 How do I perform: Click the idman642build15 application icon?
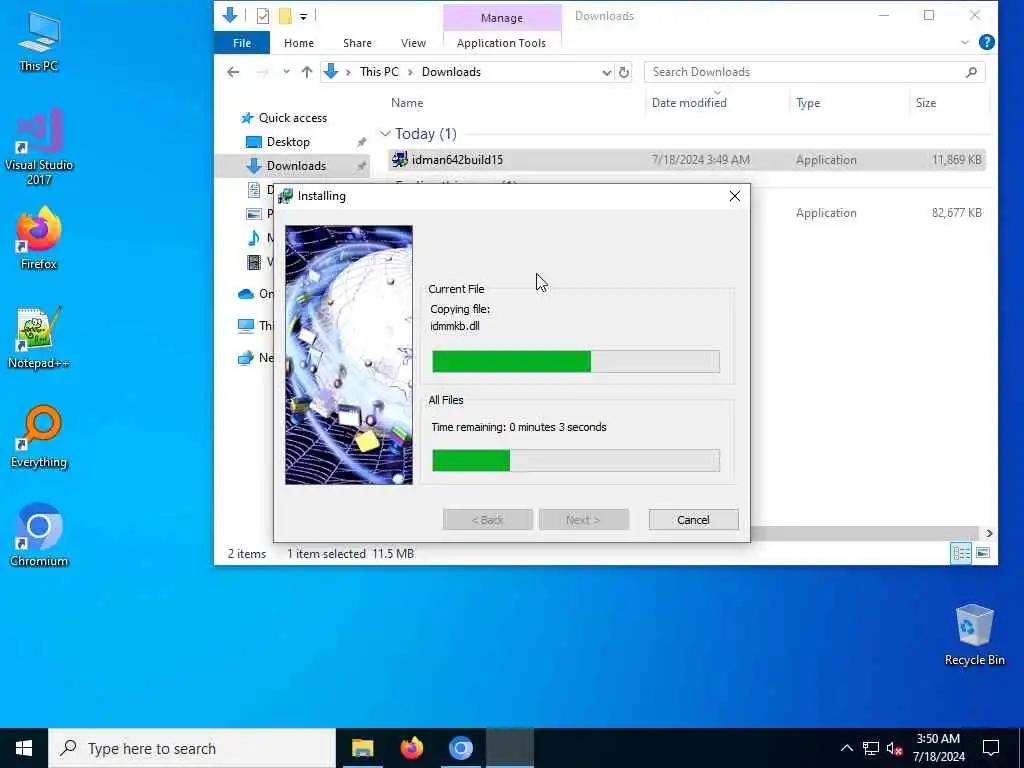click(400, 160)
